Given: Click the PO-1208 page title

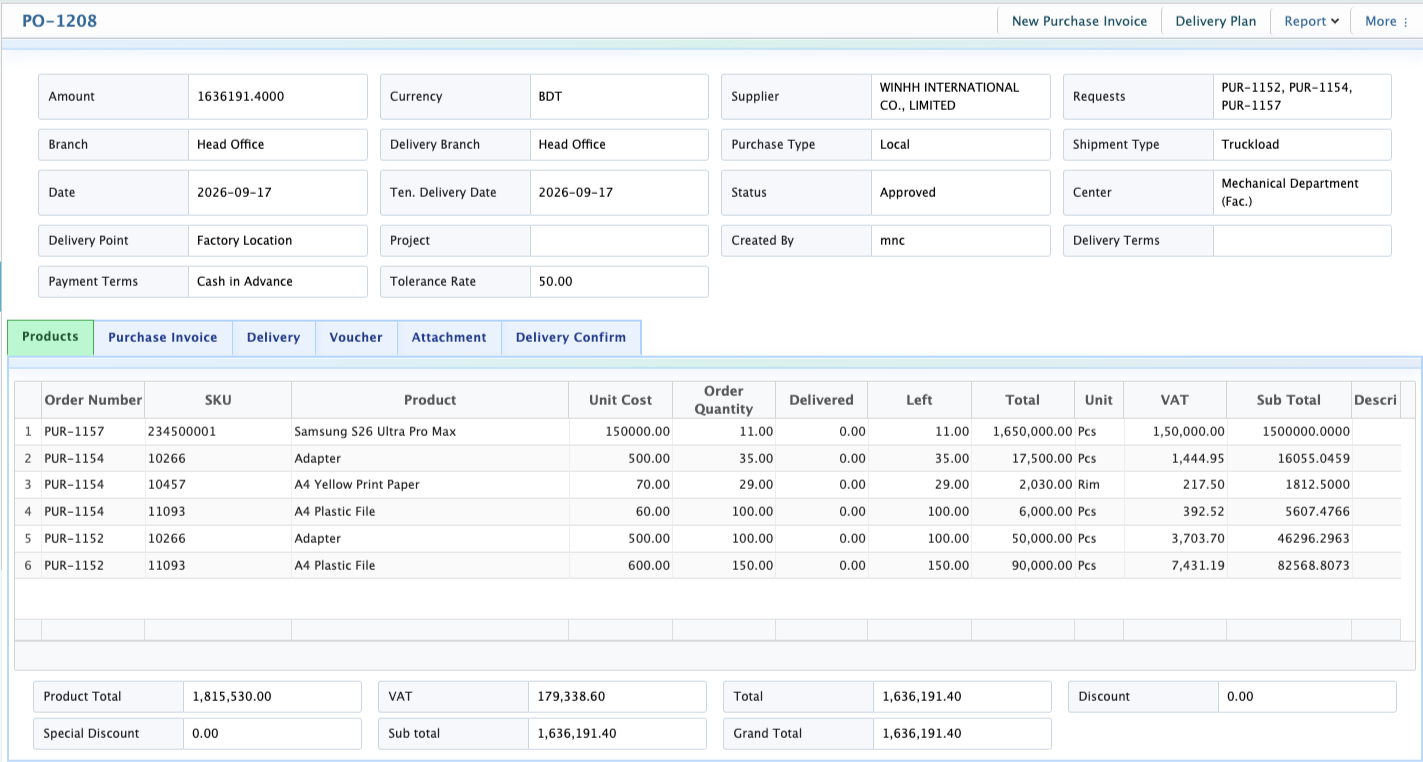Looking at the screenshot, I should (x=60, y=21).
